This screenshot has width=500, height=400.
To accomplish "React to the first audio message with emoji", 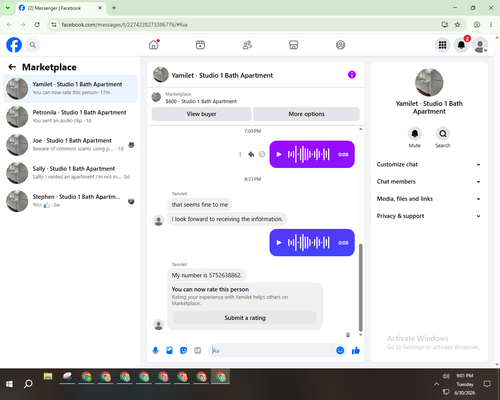I will (262, 154).
